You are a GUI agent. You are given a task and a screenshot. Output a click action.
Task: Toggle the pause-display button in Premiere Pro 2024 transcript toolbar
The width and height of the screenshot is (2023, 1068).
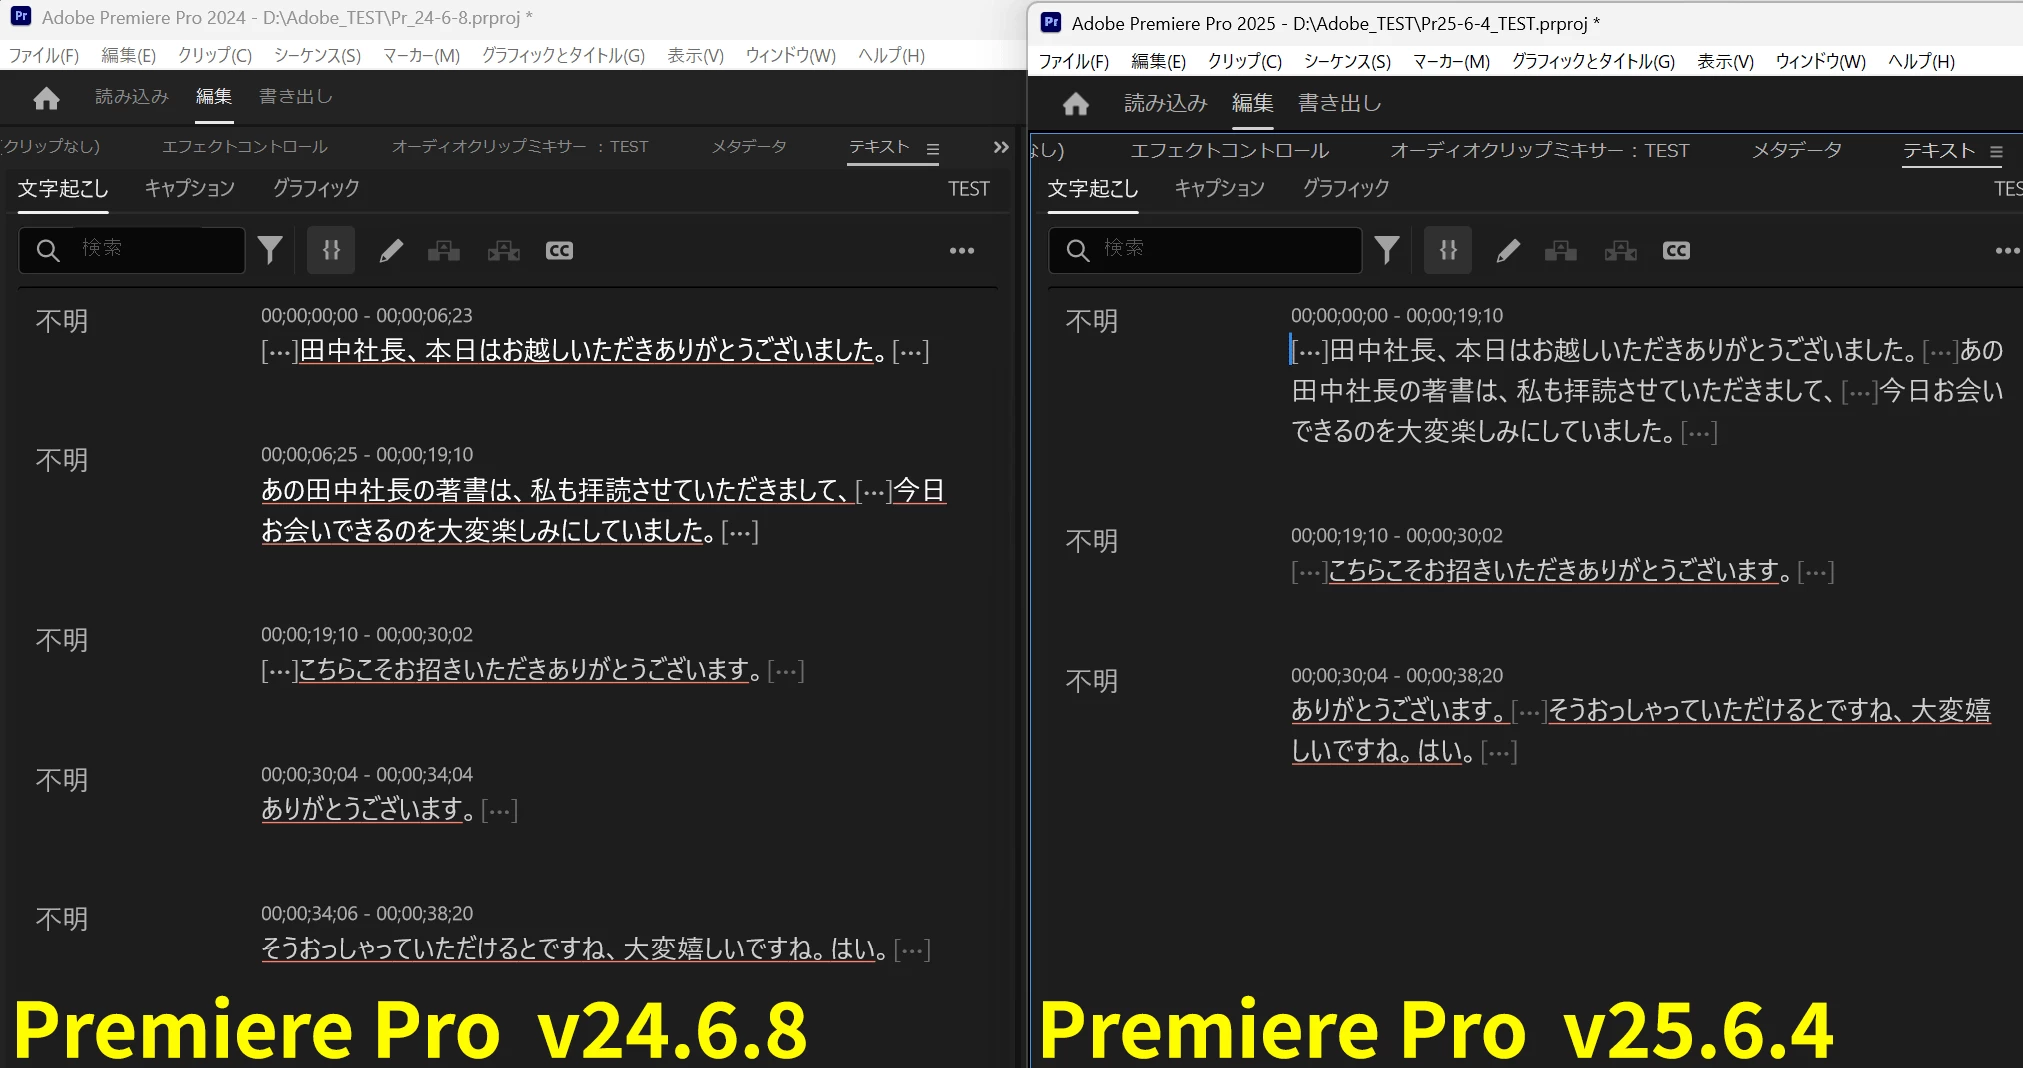(331, 250)
